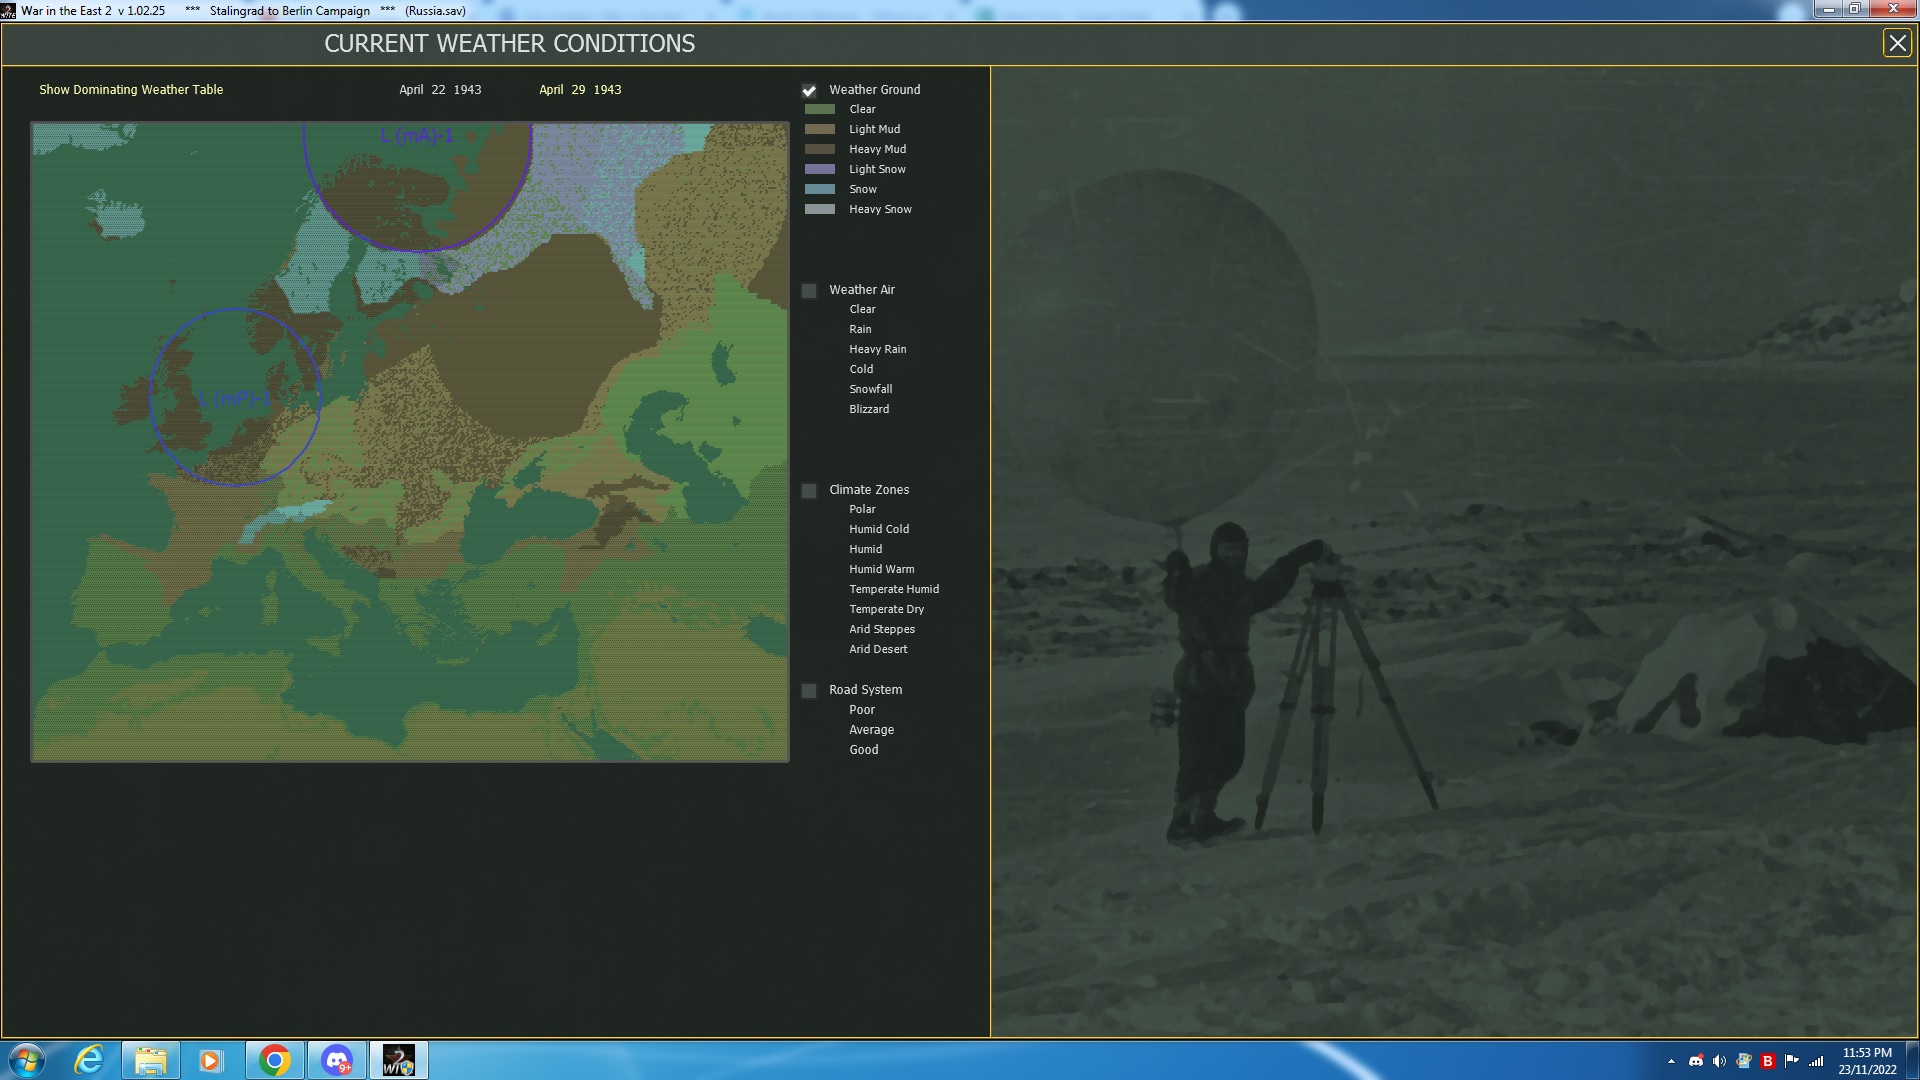Switch to War in the East taskbar icon

(398, 1060)
